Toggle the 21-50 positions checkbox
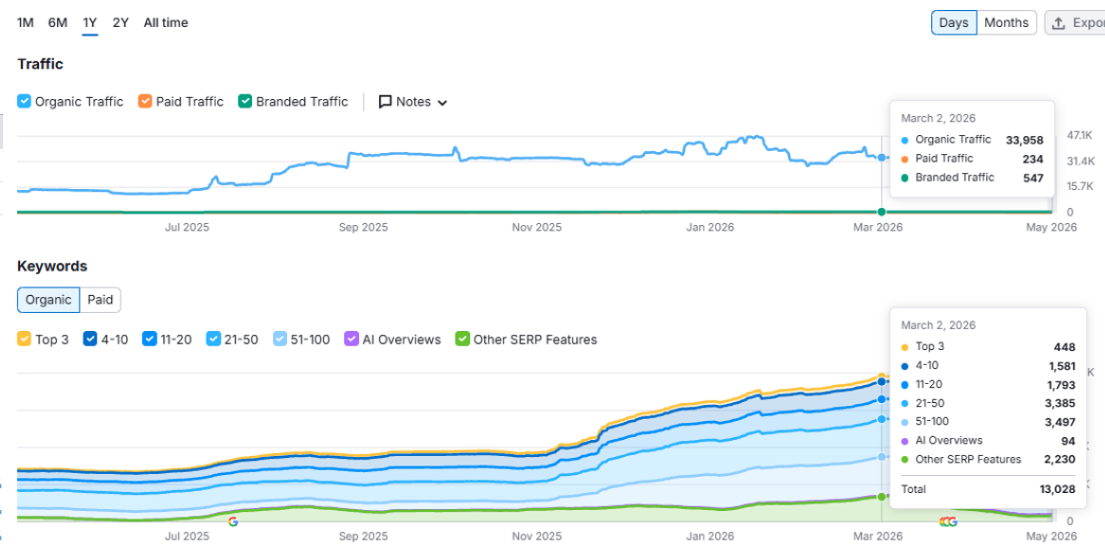The width and height of the screenshot is (1105, 551). (x=214, y=339)
